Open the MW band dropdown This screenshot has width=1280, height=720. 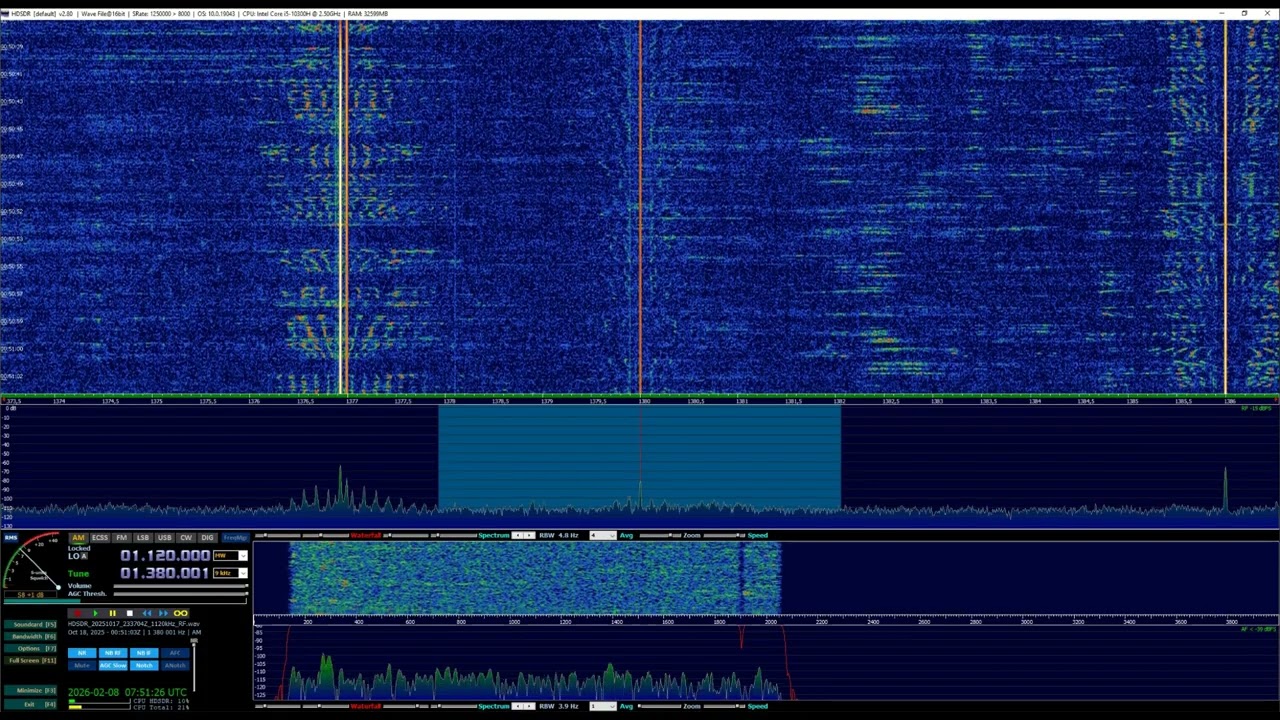coord(230,556)
